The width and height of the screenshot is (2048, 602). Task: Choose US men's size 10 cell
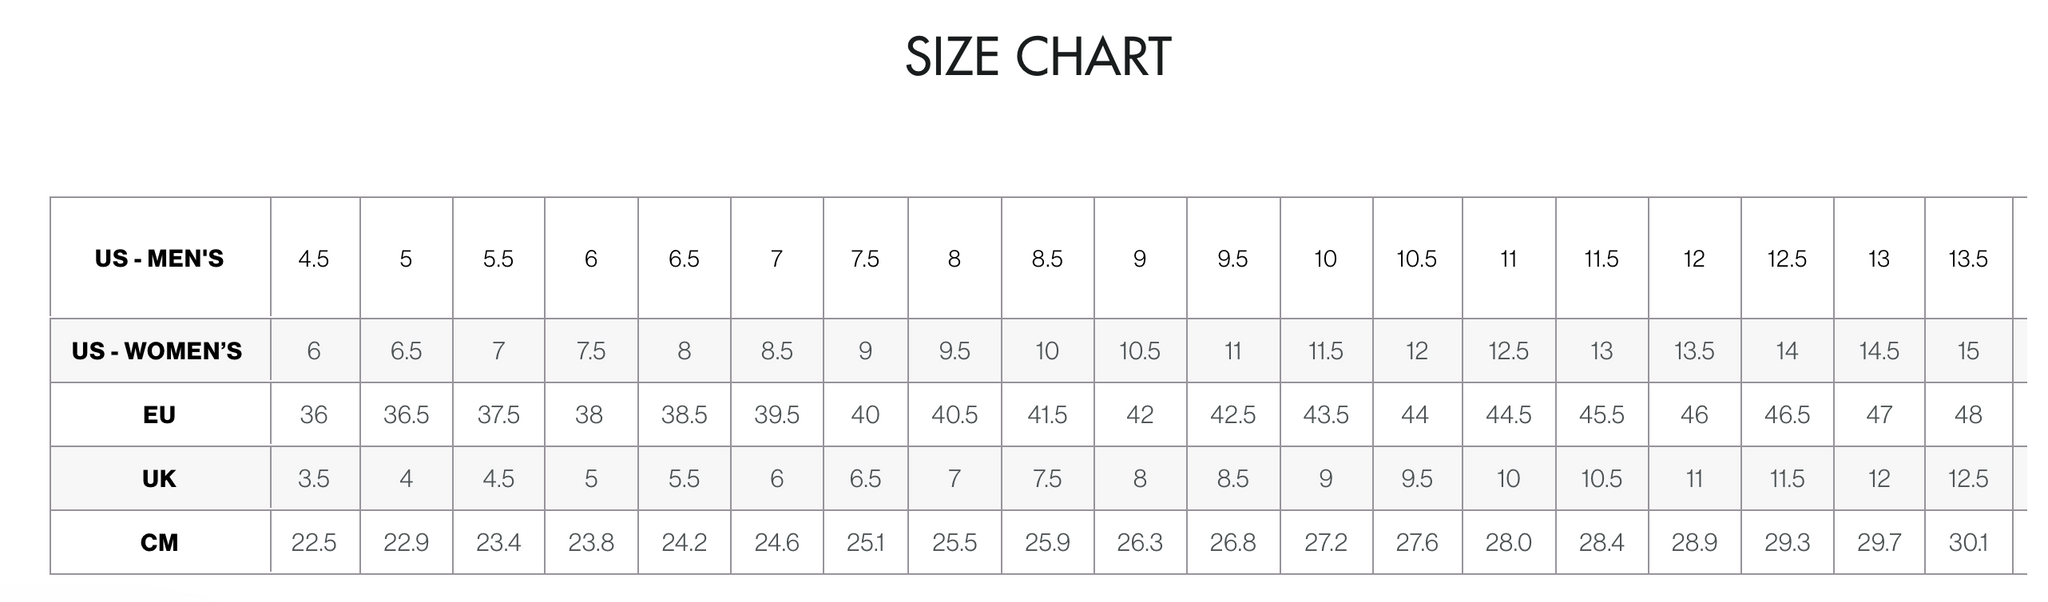click(x=1326, y=259)
